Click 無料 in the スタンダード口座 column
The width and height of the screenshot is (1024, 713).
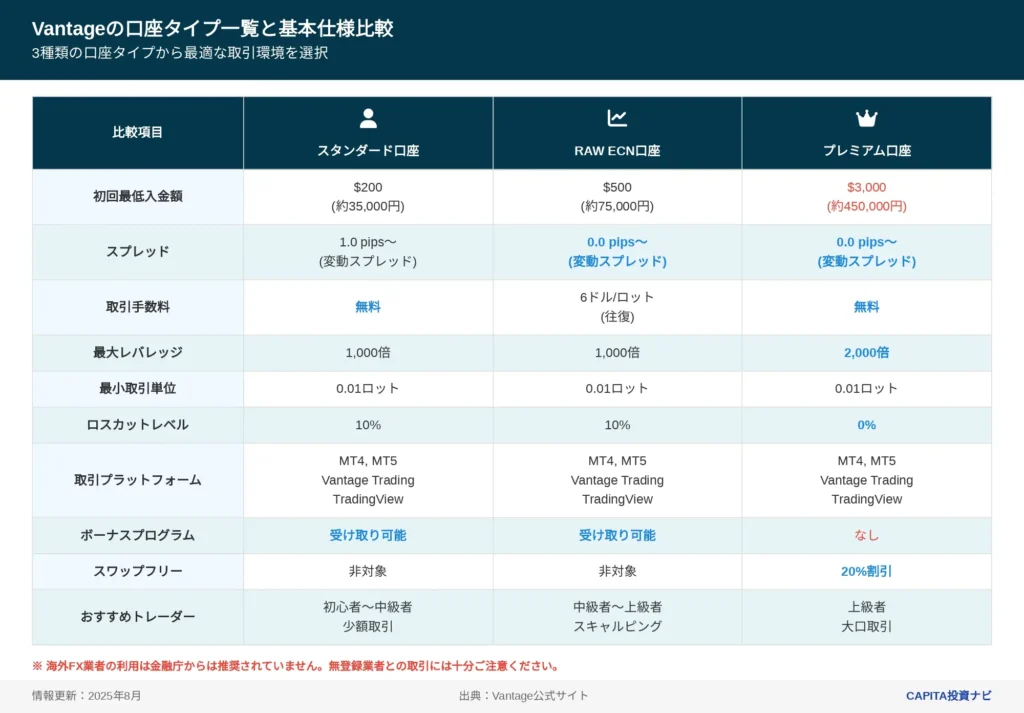[368, 307]
